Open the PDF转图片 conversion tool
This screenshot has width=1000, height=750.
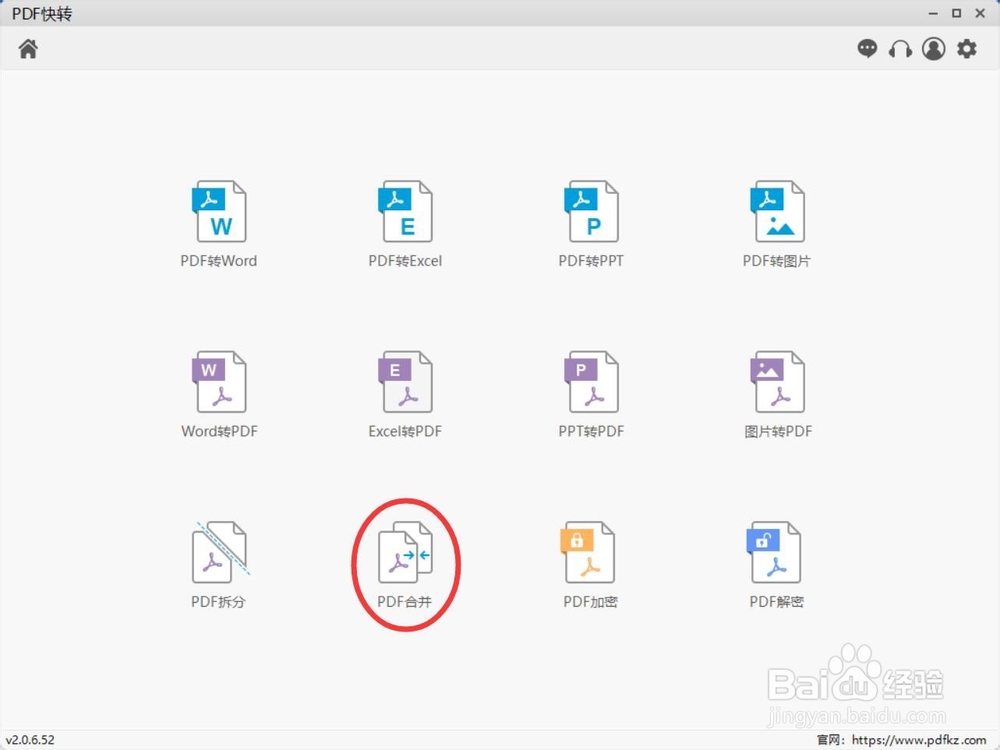[777, 224]
